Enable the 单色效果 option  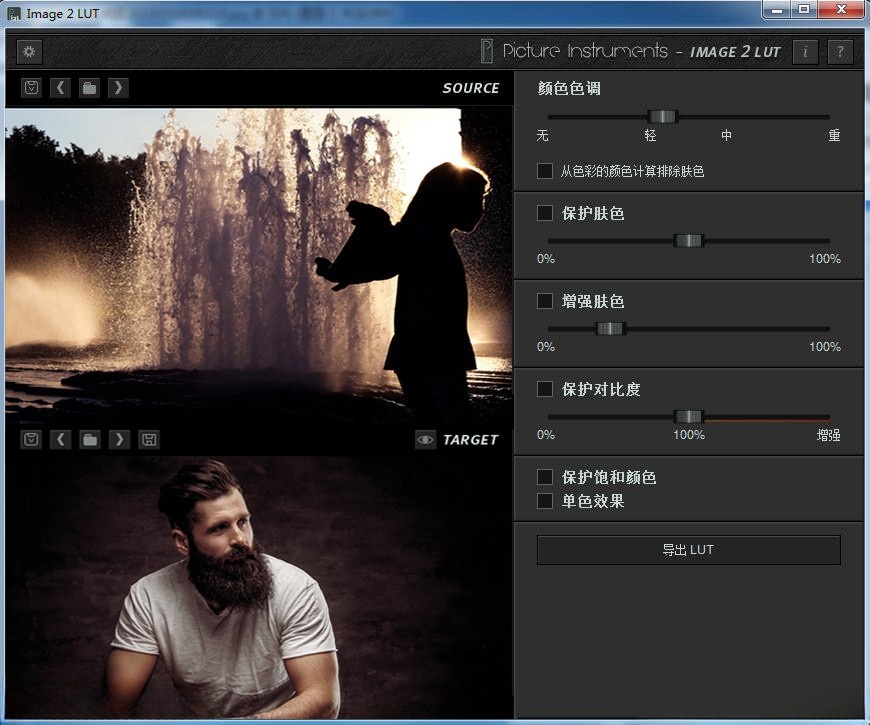tap(545, 501)
